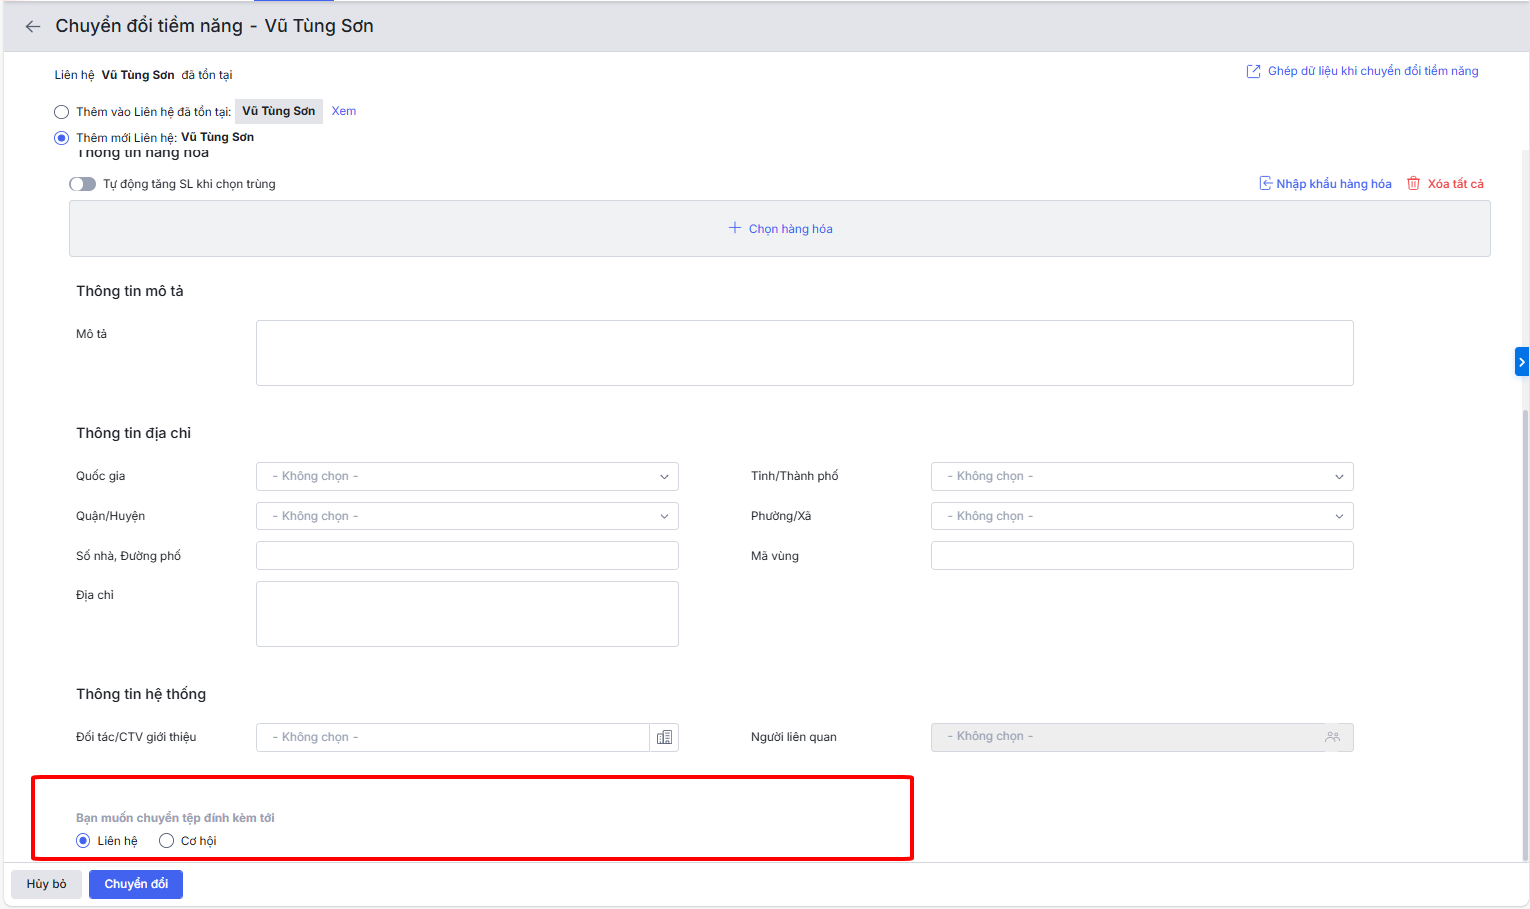
Task: Click the building icon in Đối tác/CTV field
Action: coord(664,738)
